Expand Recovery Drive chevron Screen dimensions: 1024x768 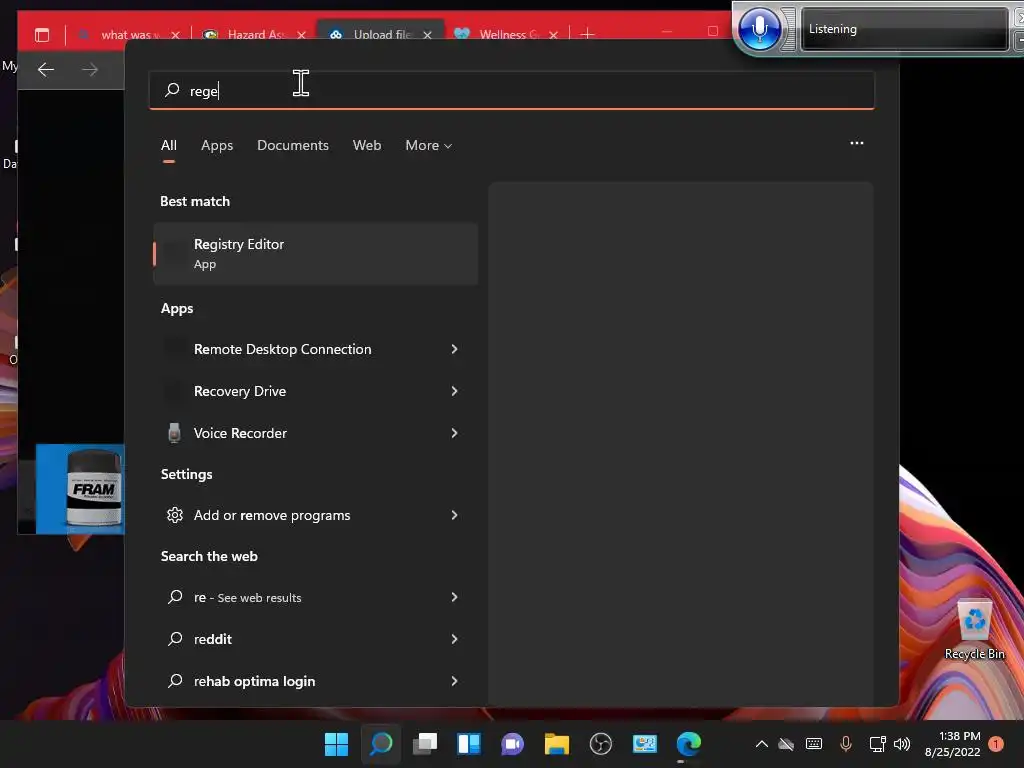[455, 391]
